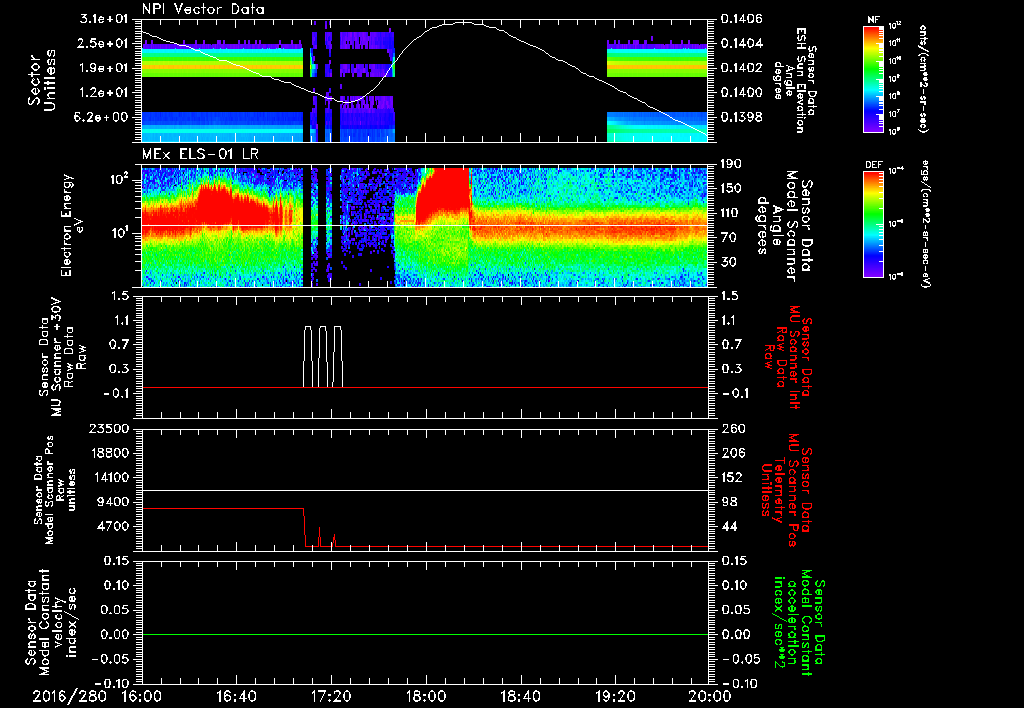
Task: Click the 17:20 time axis label
Action: 332,696
